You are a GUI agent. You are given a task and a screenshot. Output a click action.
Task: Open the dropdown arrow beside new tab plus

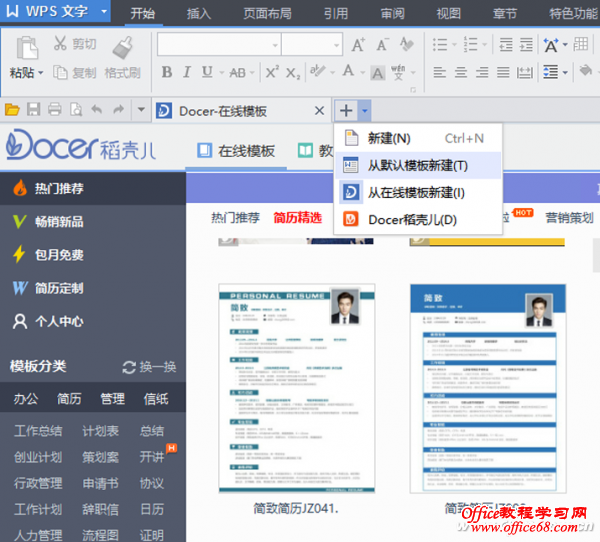[x=366, y=110]
